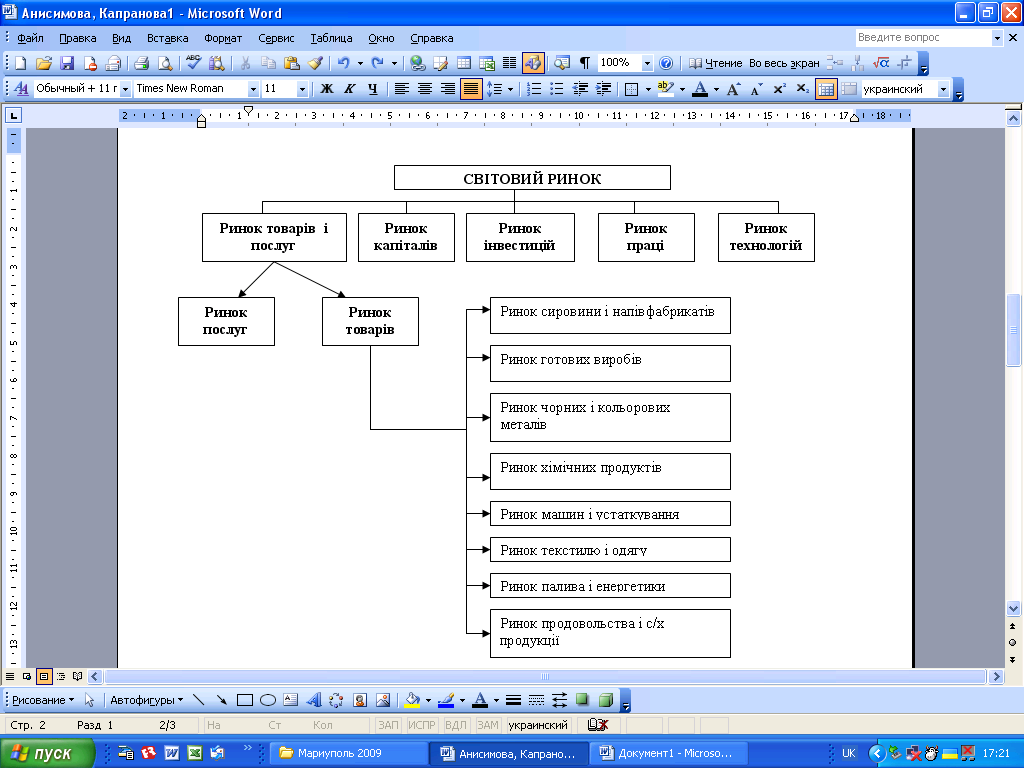This screenshot has width=1024, height=768.
Task: Activate Format Painter brush
Action: tap(315, 63)
